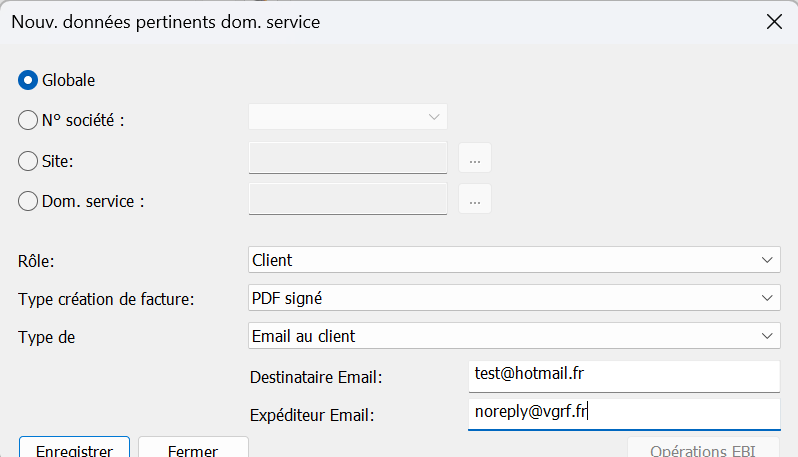This screenshot has width=798, height=457.
Task: Click the Destinataire Email field
Action: [x=624, y=377]
